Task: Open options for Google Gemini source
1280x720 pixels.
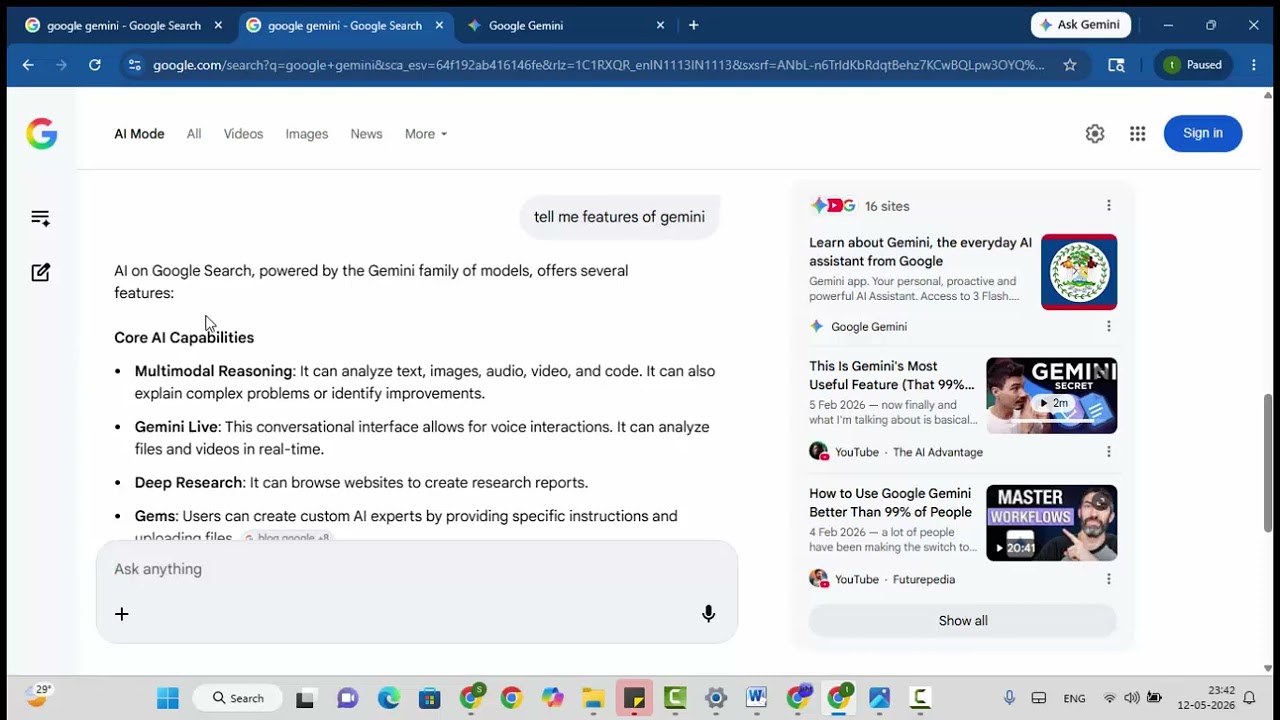Action: click(x=1108, y=326)
